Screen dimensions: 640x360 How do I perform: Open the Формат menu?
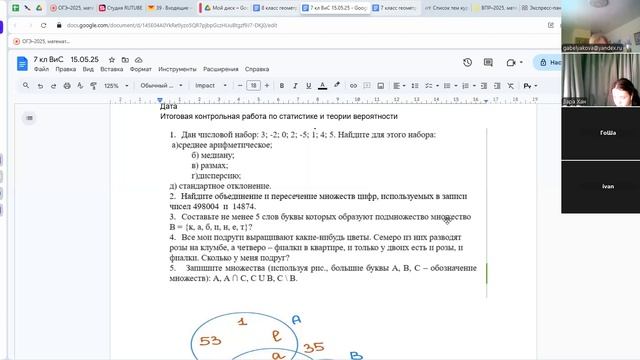click(x=141, y=69)
